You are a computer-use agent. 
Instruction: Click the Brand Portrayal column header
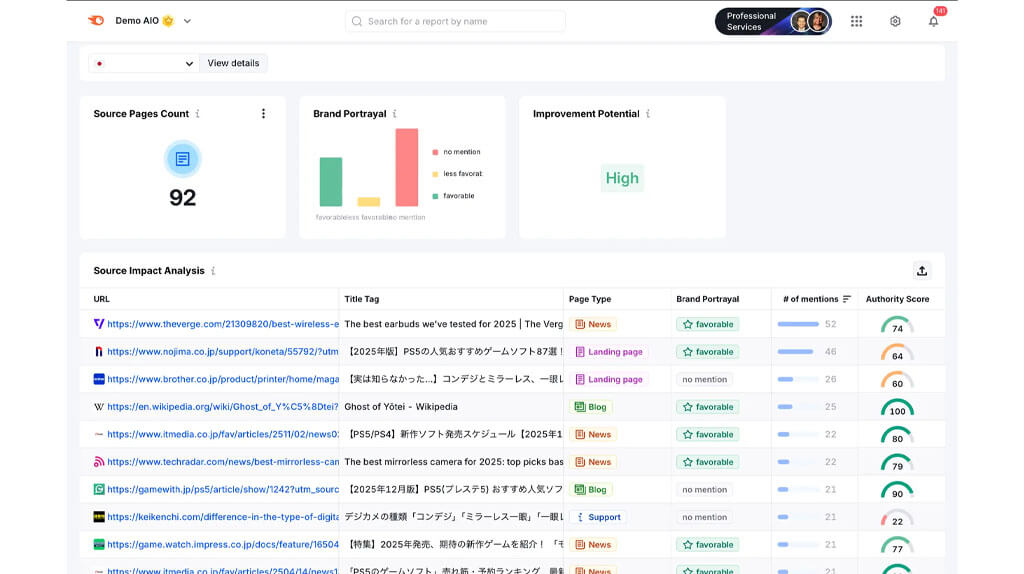(x=707, y=299)
